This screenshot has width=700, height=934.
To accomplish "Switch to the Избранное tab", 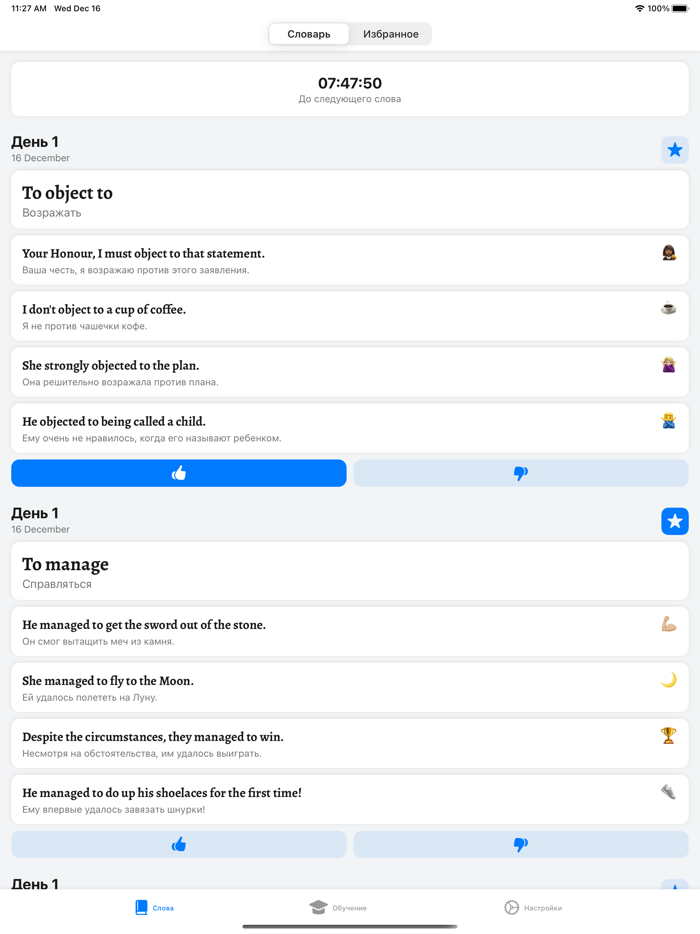I will pyautogui.click(x=389, y=33).
